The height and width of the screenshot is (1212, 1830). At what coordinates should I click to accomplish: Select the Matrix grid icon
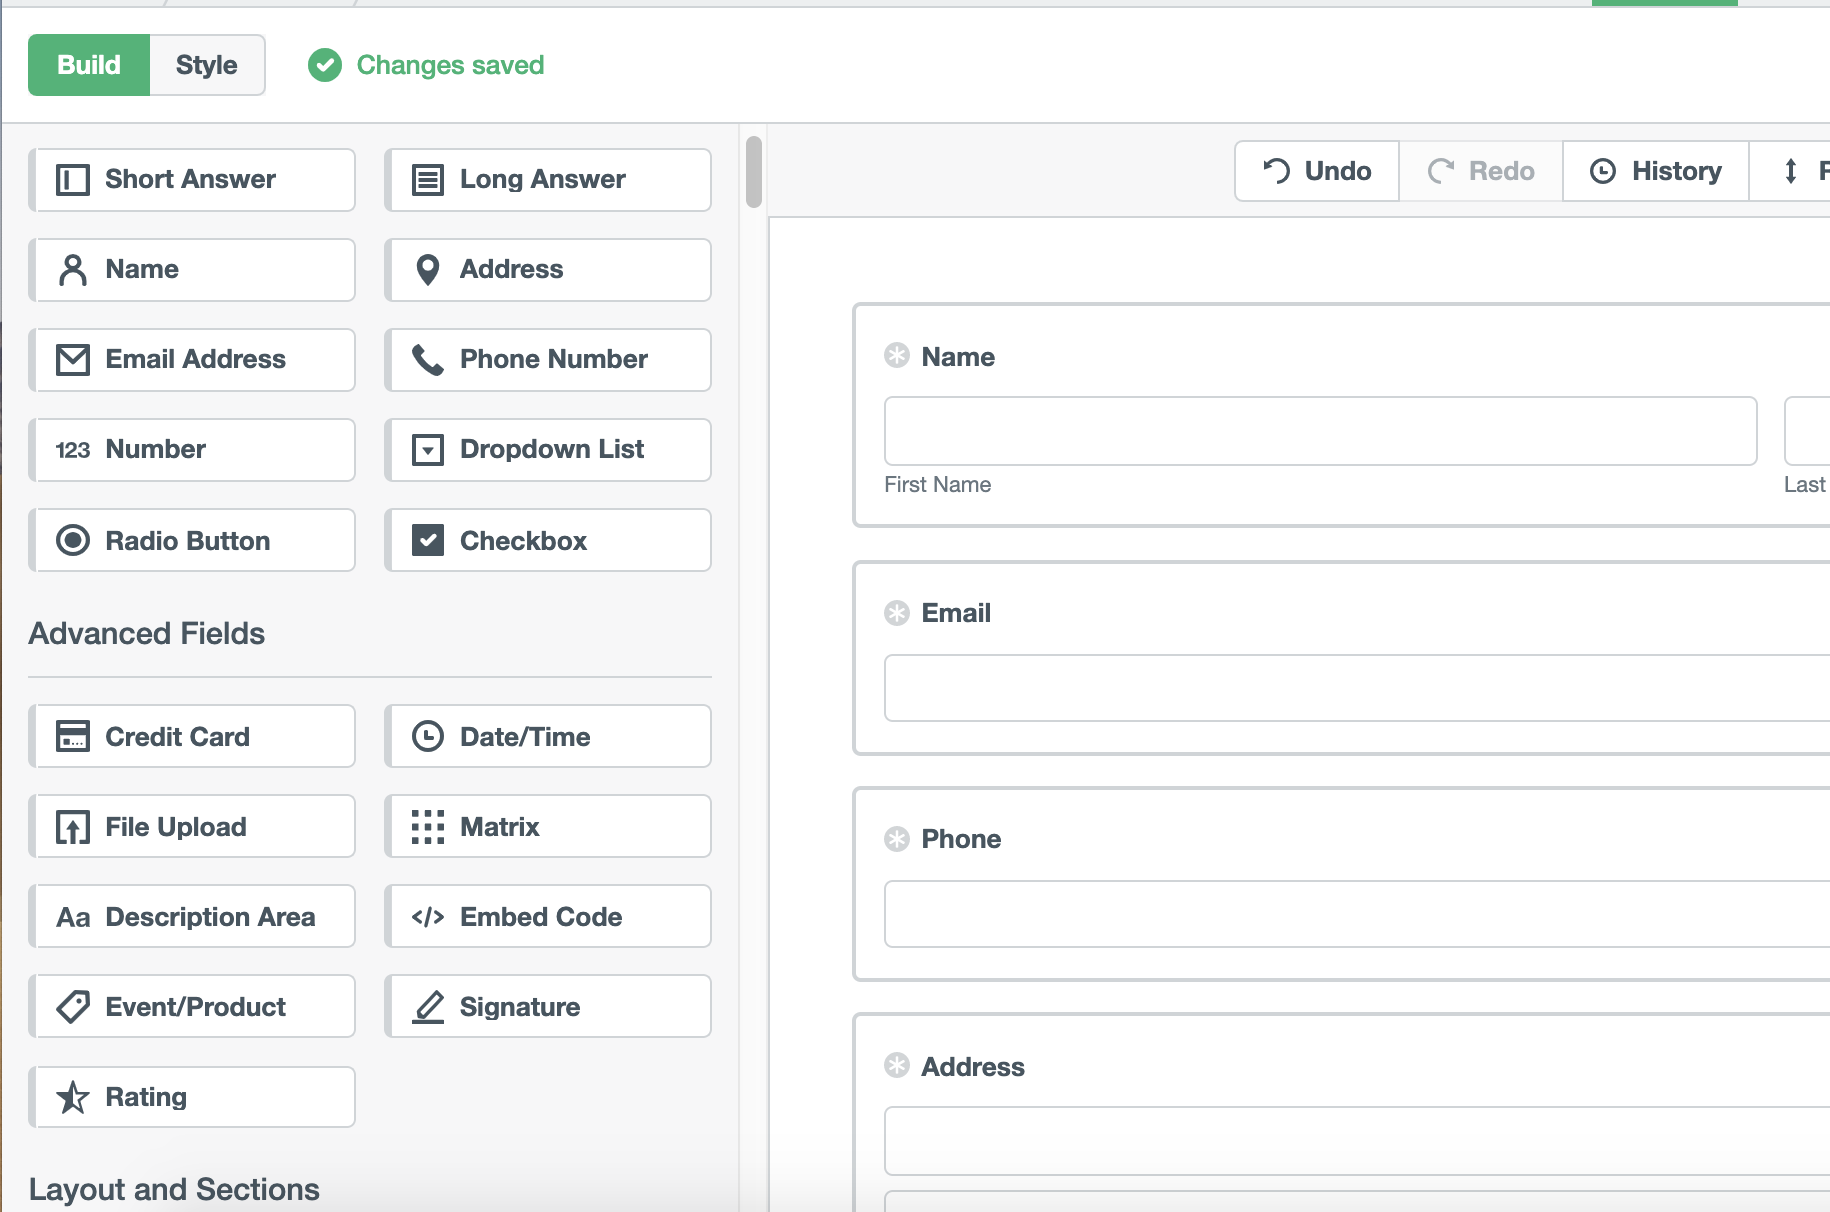point(428,826)
